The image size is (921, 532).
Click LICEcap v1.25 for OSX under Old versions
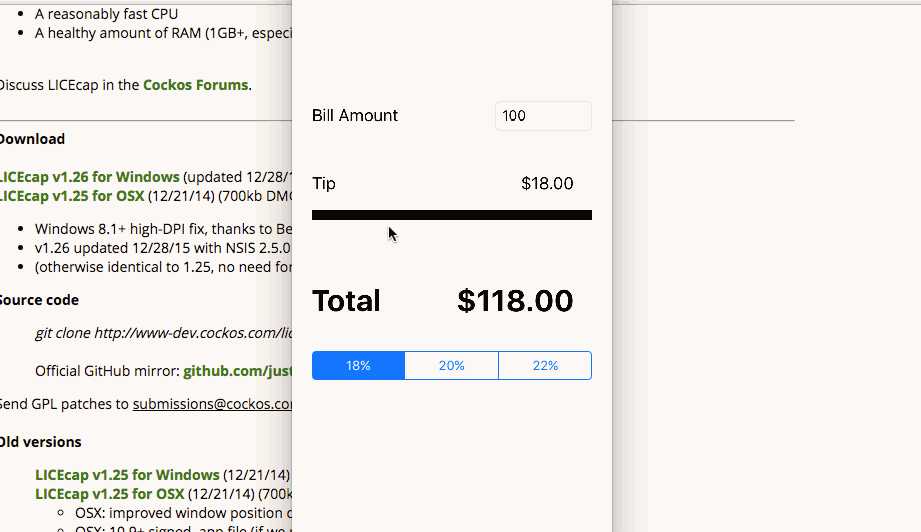click(x=109, y=494)
